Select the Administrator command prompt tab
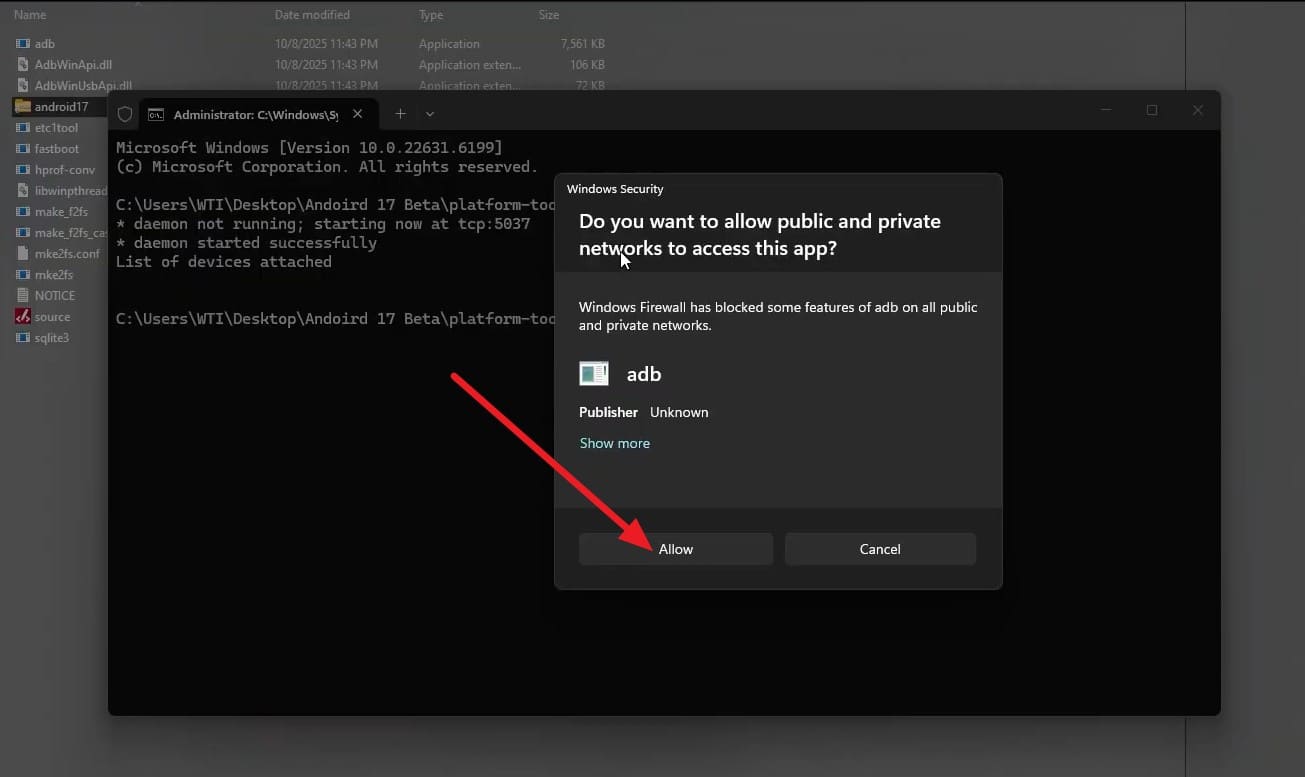 (258, 114)
